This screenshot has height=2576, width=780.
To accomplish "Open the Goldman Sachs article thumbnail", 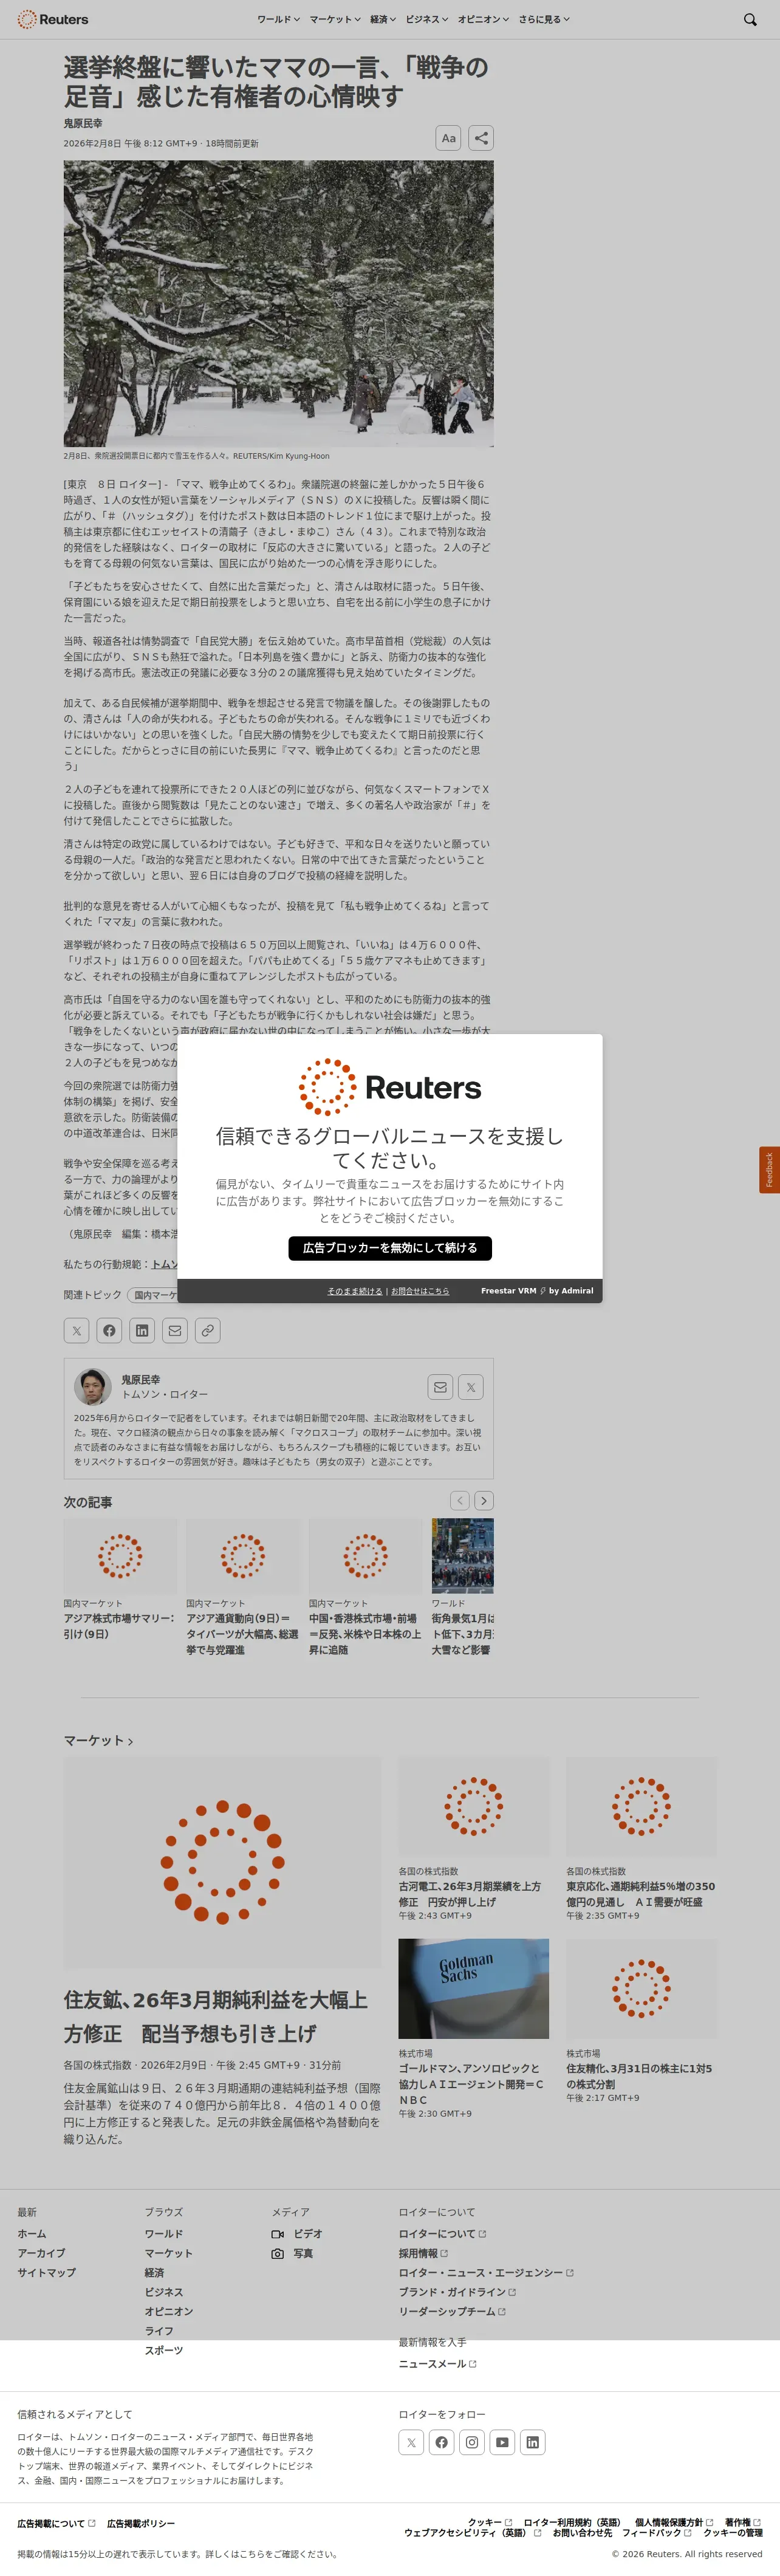I will (x=474, y=1988).
